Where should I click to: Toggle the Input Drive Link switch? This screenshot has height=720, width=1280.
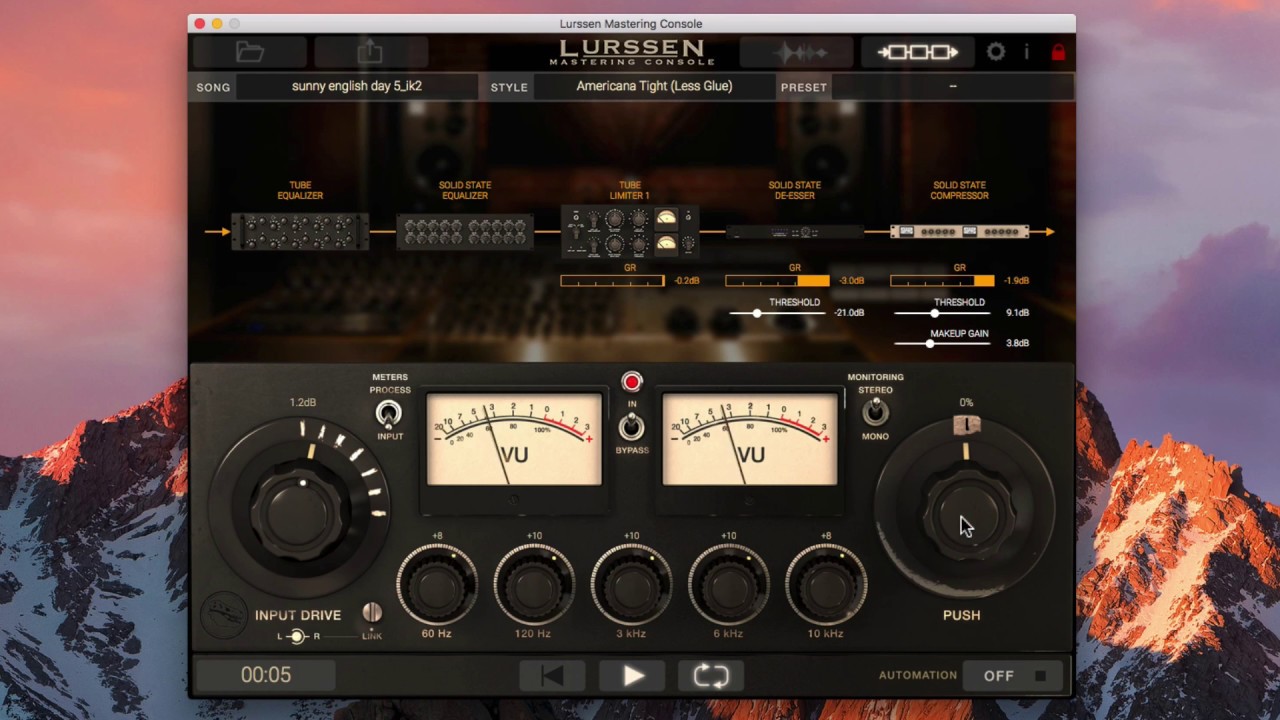(x=372, y=612)
